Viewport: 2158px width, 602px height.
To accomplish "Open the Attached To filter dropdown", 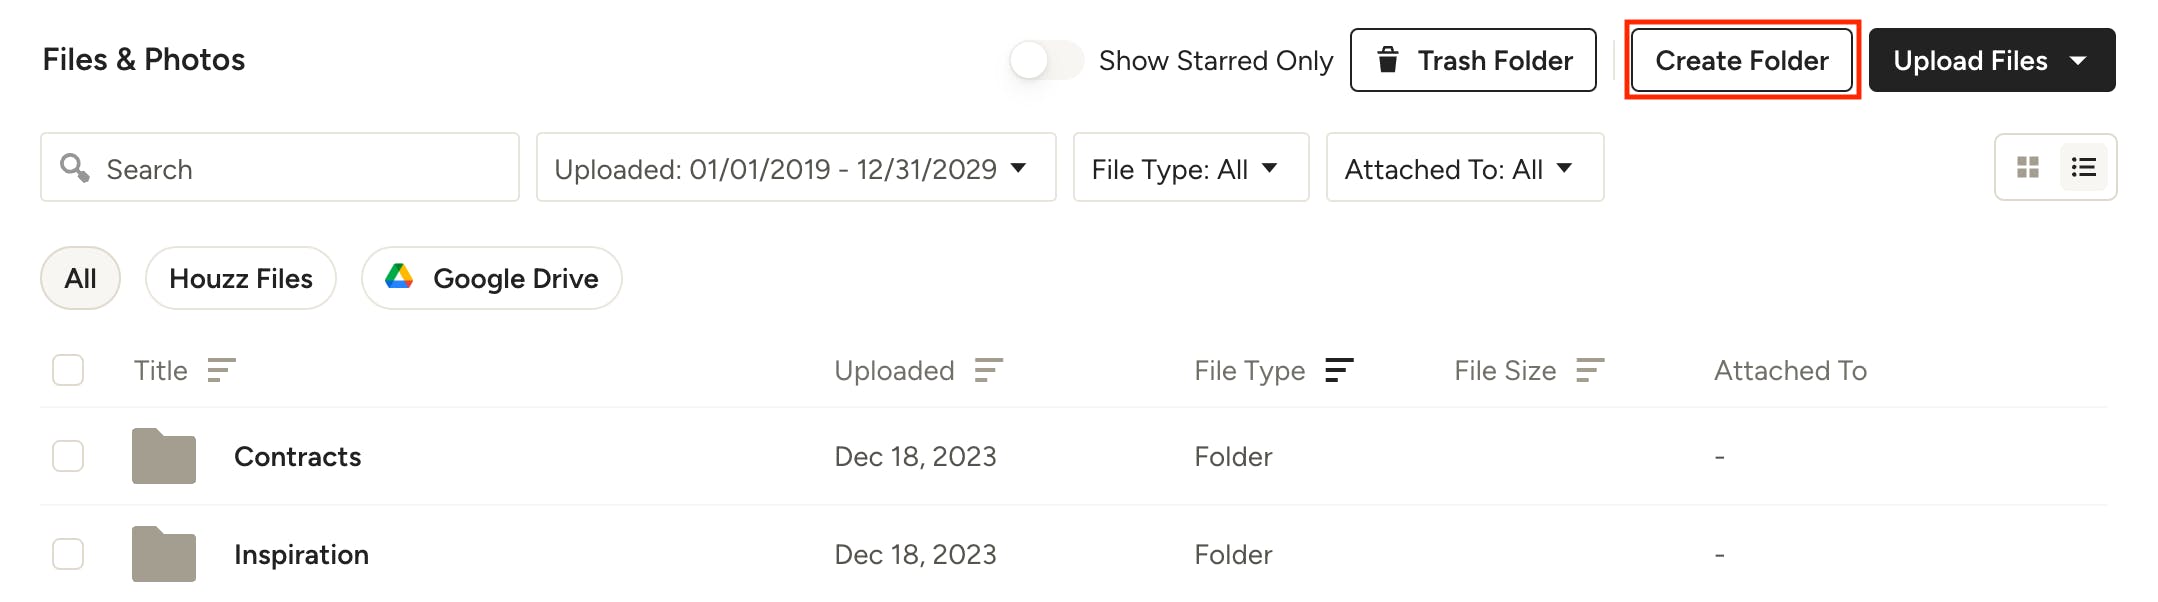I will tap(1464, 168).
